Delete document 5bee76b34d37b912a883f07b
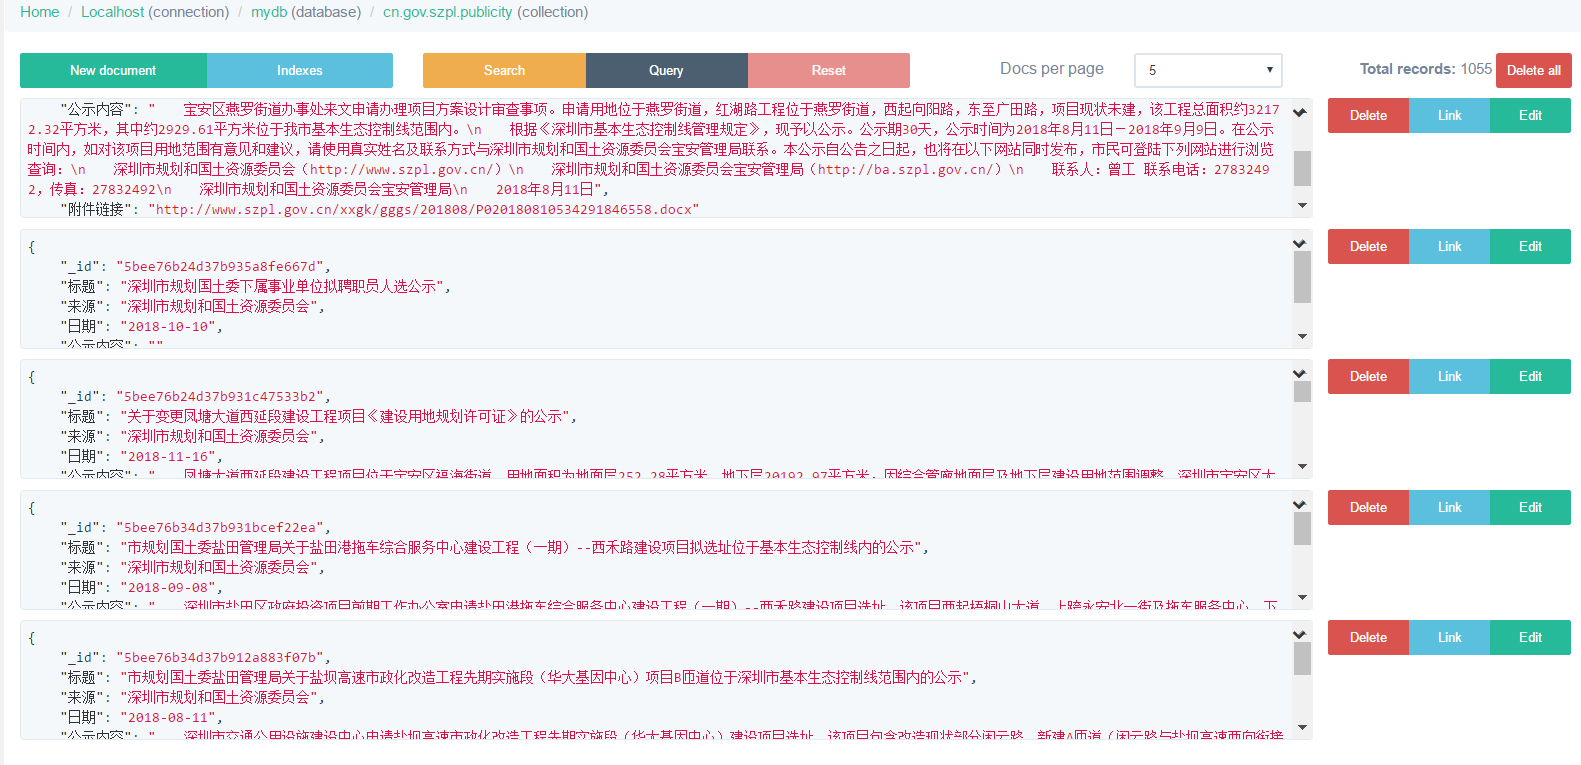 (1368, 637)
